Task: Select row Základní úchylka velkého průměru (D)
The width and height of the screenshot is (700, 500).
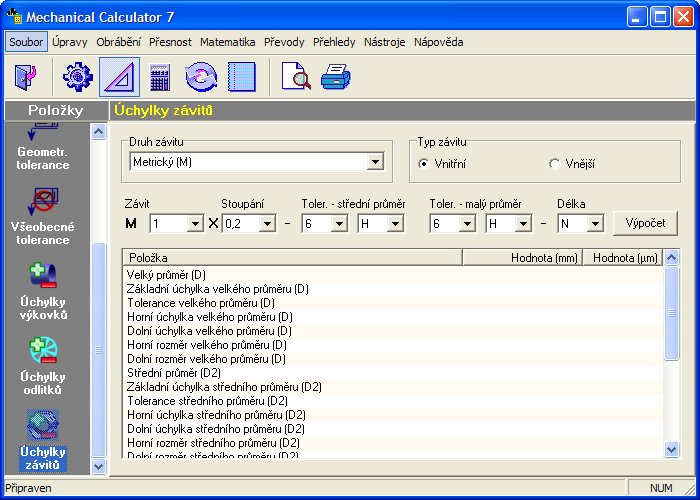Action: tap(393, 289)
